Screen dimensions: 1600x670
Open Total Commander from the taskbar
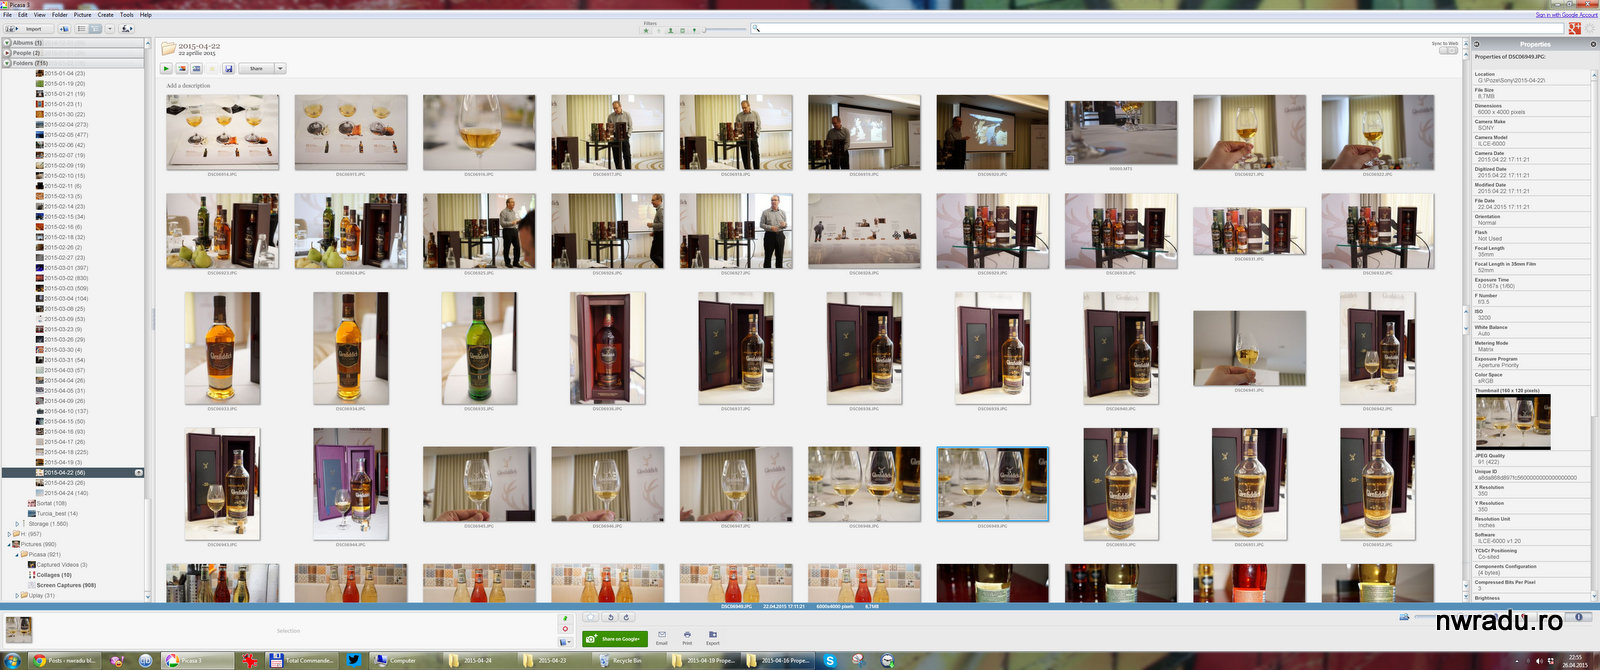coord(304,660)
